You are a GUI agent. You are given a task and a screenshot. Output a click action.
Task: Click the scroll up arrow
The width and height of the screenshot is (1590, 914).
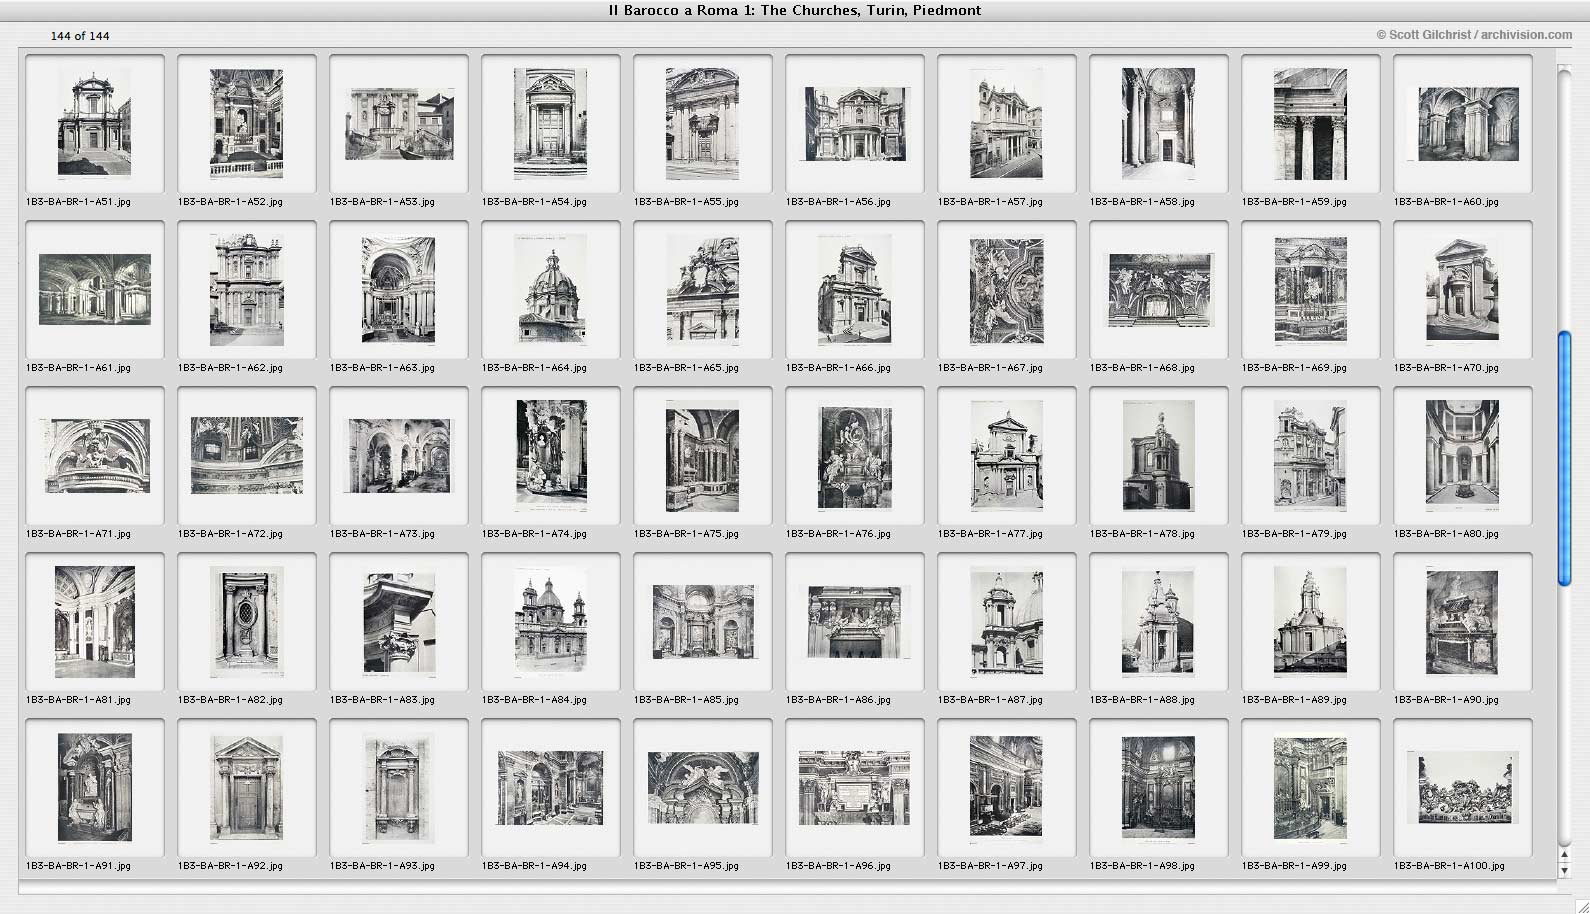click(x=1565, y=856)
